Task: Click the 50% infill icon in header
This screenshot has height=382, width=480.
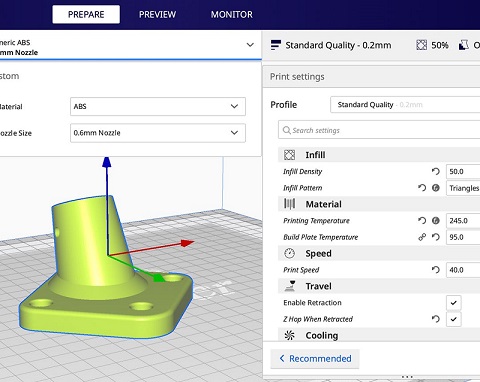Action: [421, 45]
